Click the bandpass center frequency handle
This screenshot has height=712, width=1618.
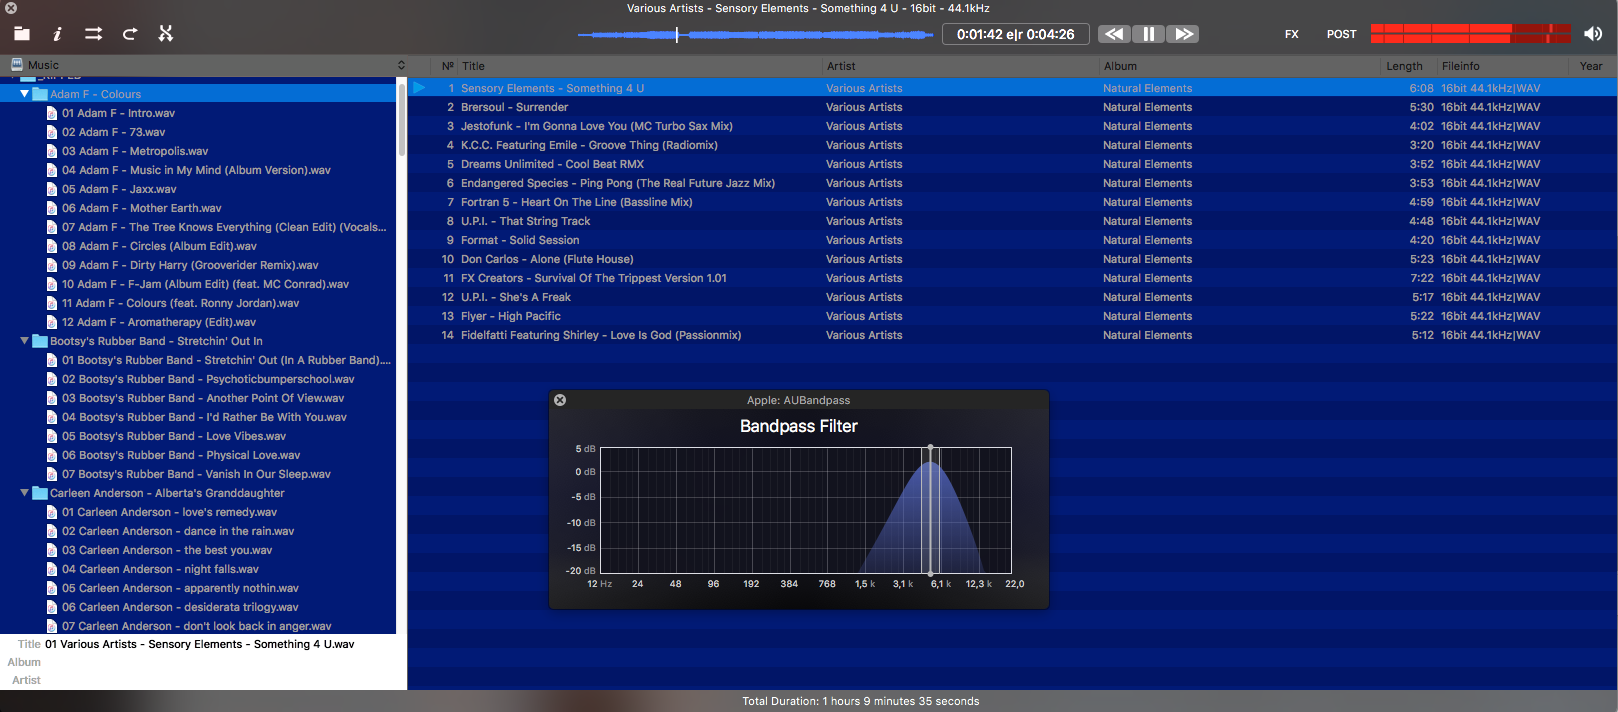pyautogui.click(x=930, y=448)
